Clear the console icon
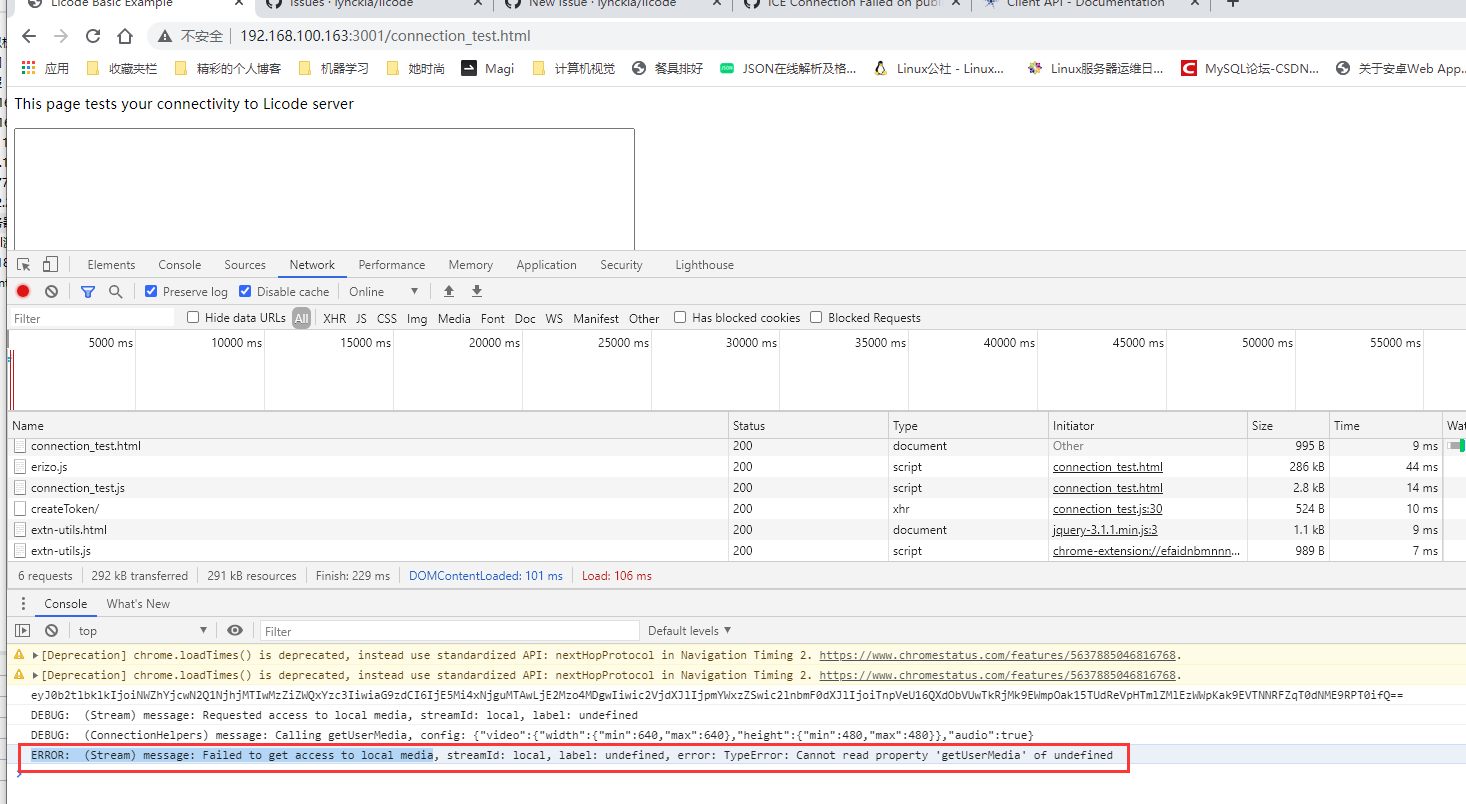1466x804 pixels. click(51, 630)
